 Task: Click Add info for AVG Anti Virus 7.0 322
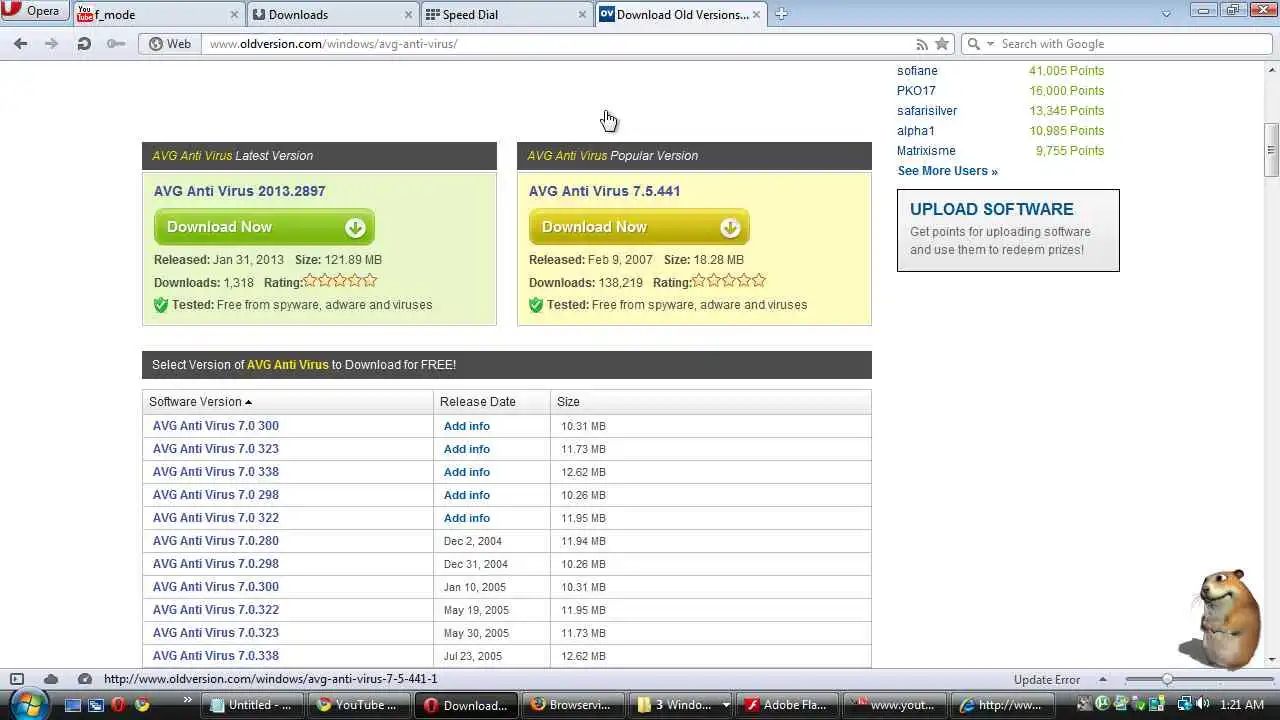pos(467,518)
